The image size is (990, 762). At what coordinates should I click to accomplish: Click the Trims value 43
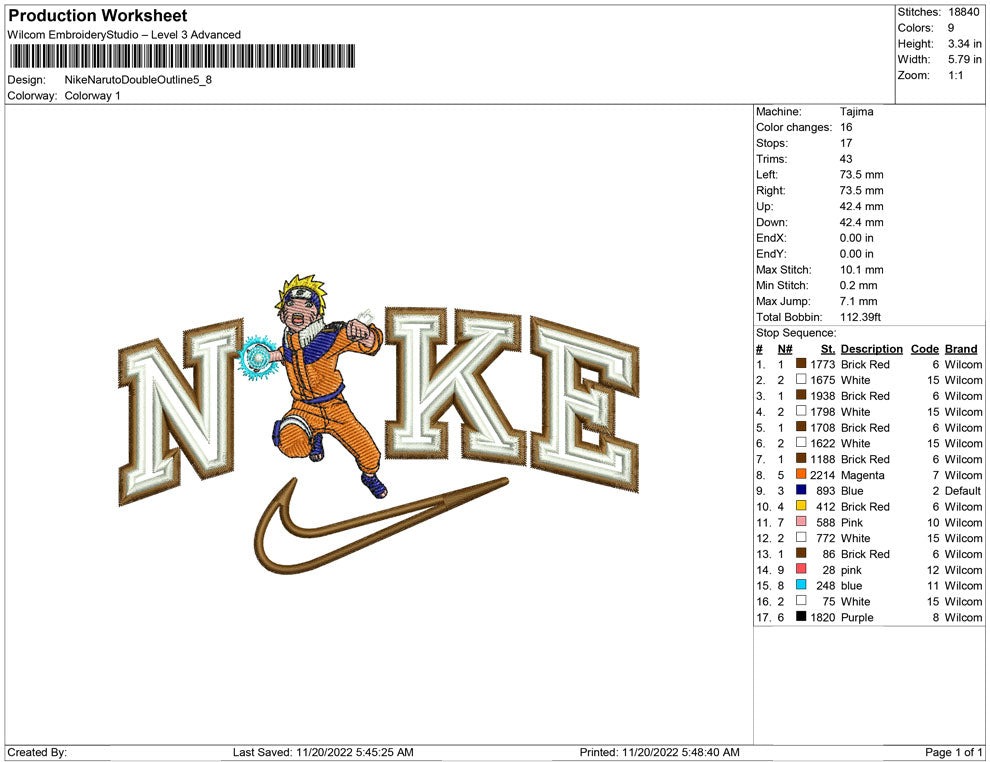846,158
